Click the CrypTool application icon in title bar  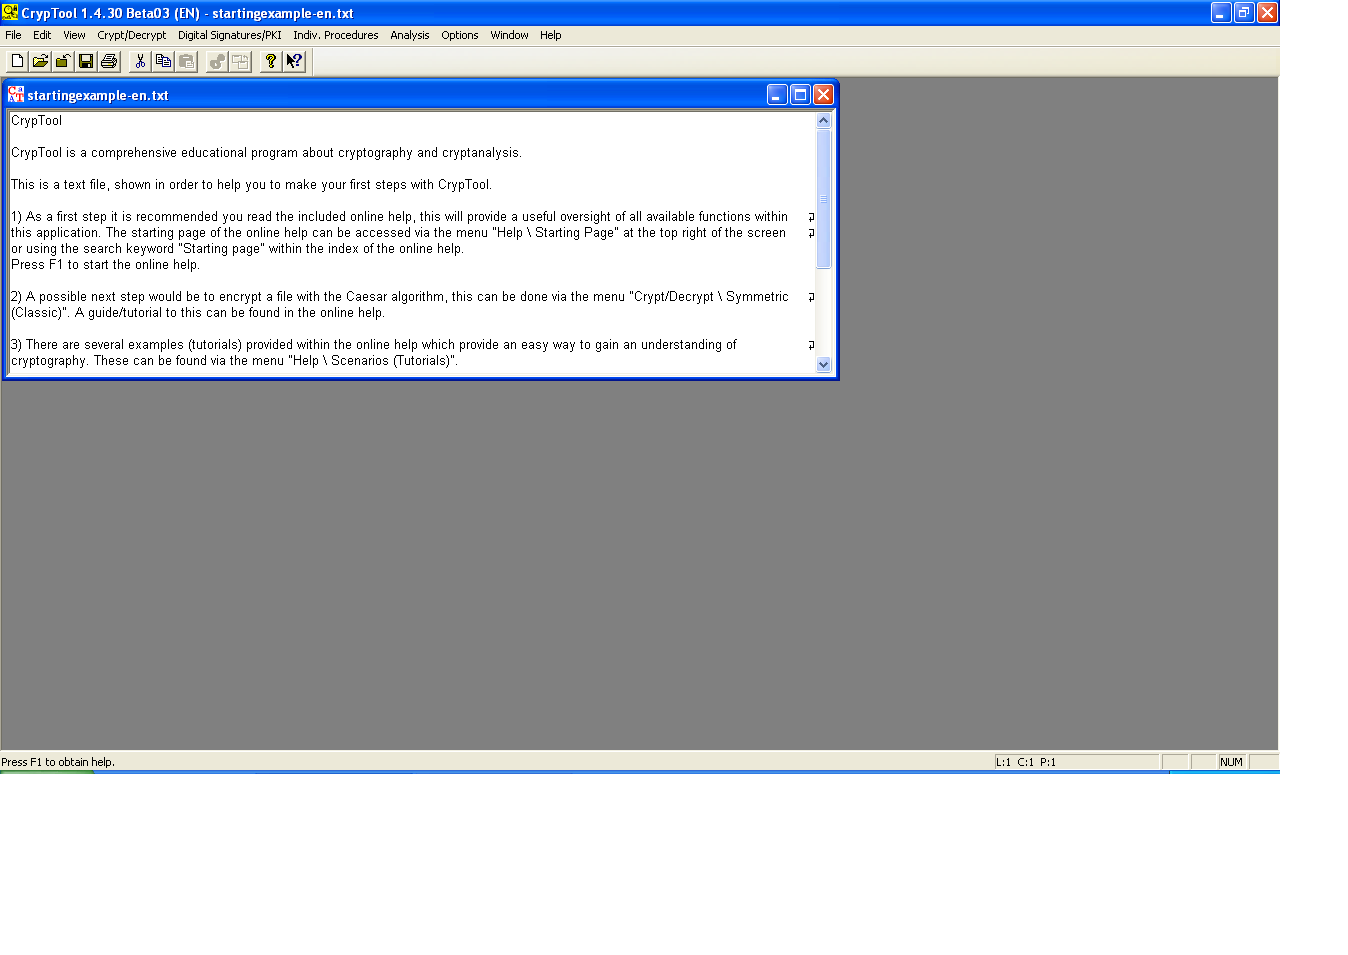[10, 12]
